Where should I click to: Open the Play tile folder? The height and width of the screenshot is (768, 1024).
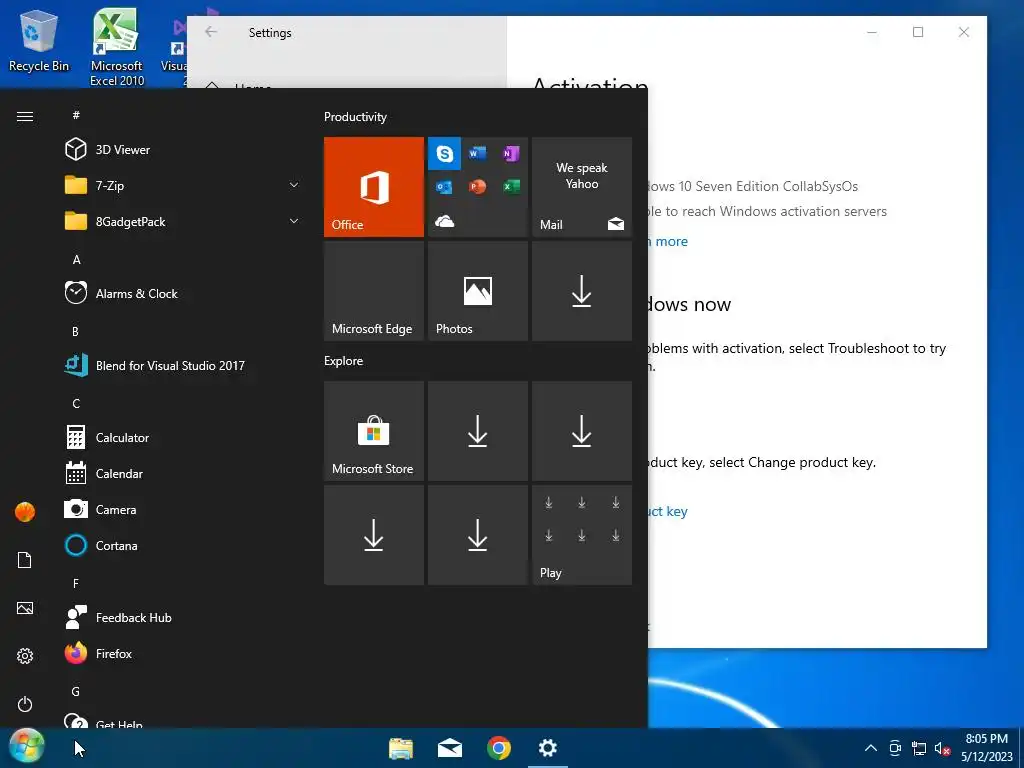(582, 535)
